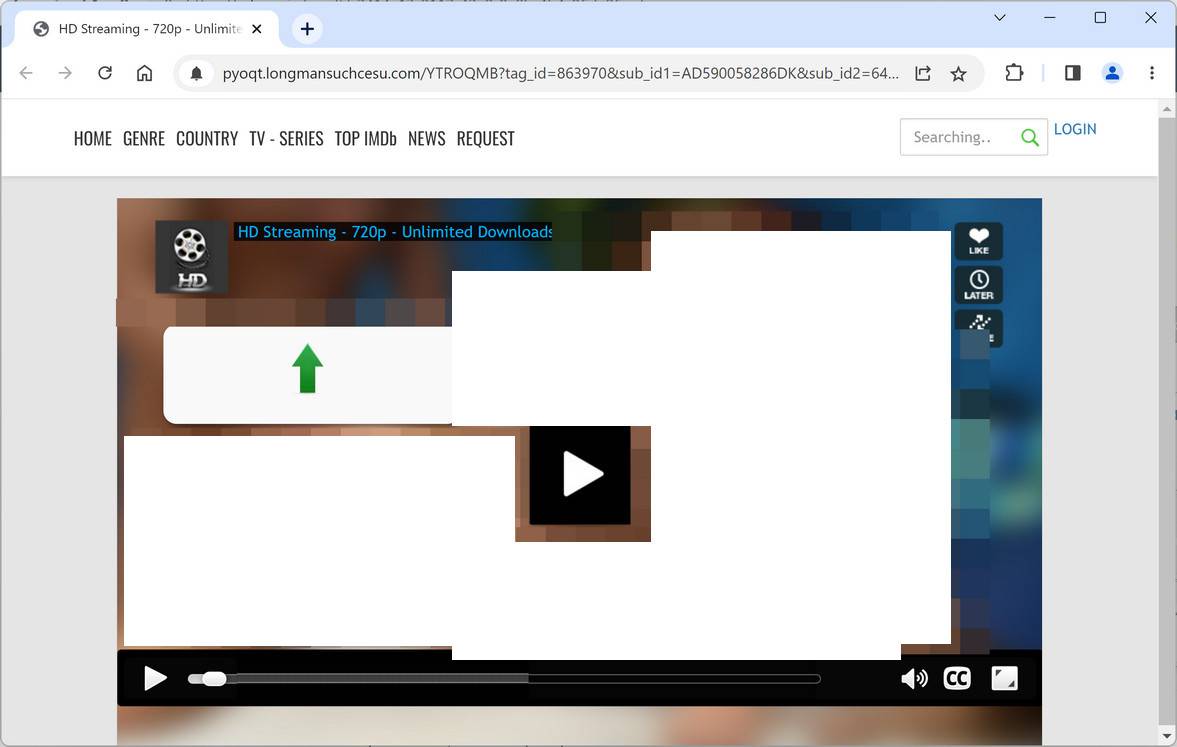
Task: Click the clock LATER icon
Action: click(978, 284)
